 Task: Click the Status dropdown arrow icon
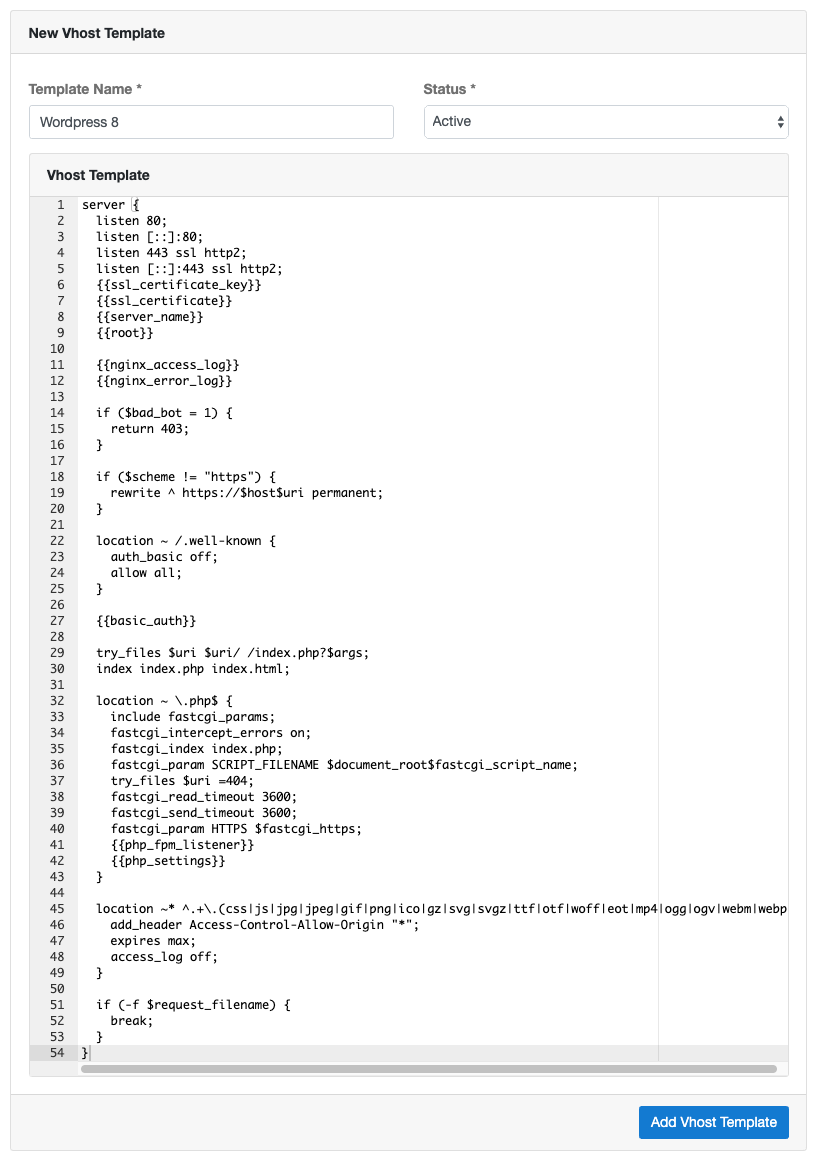pyautogui.click(x=780, y=122)
